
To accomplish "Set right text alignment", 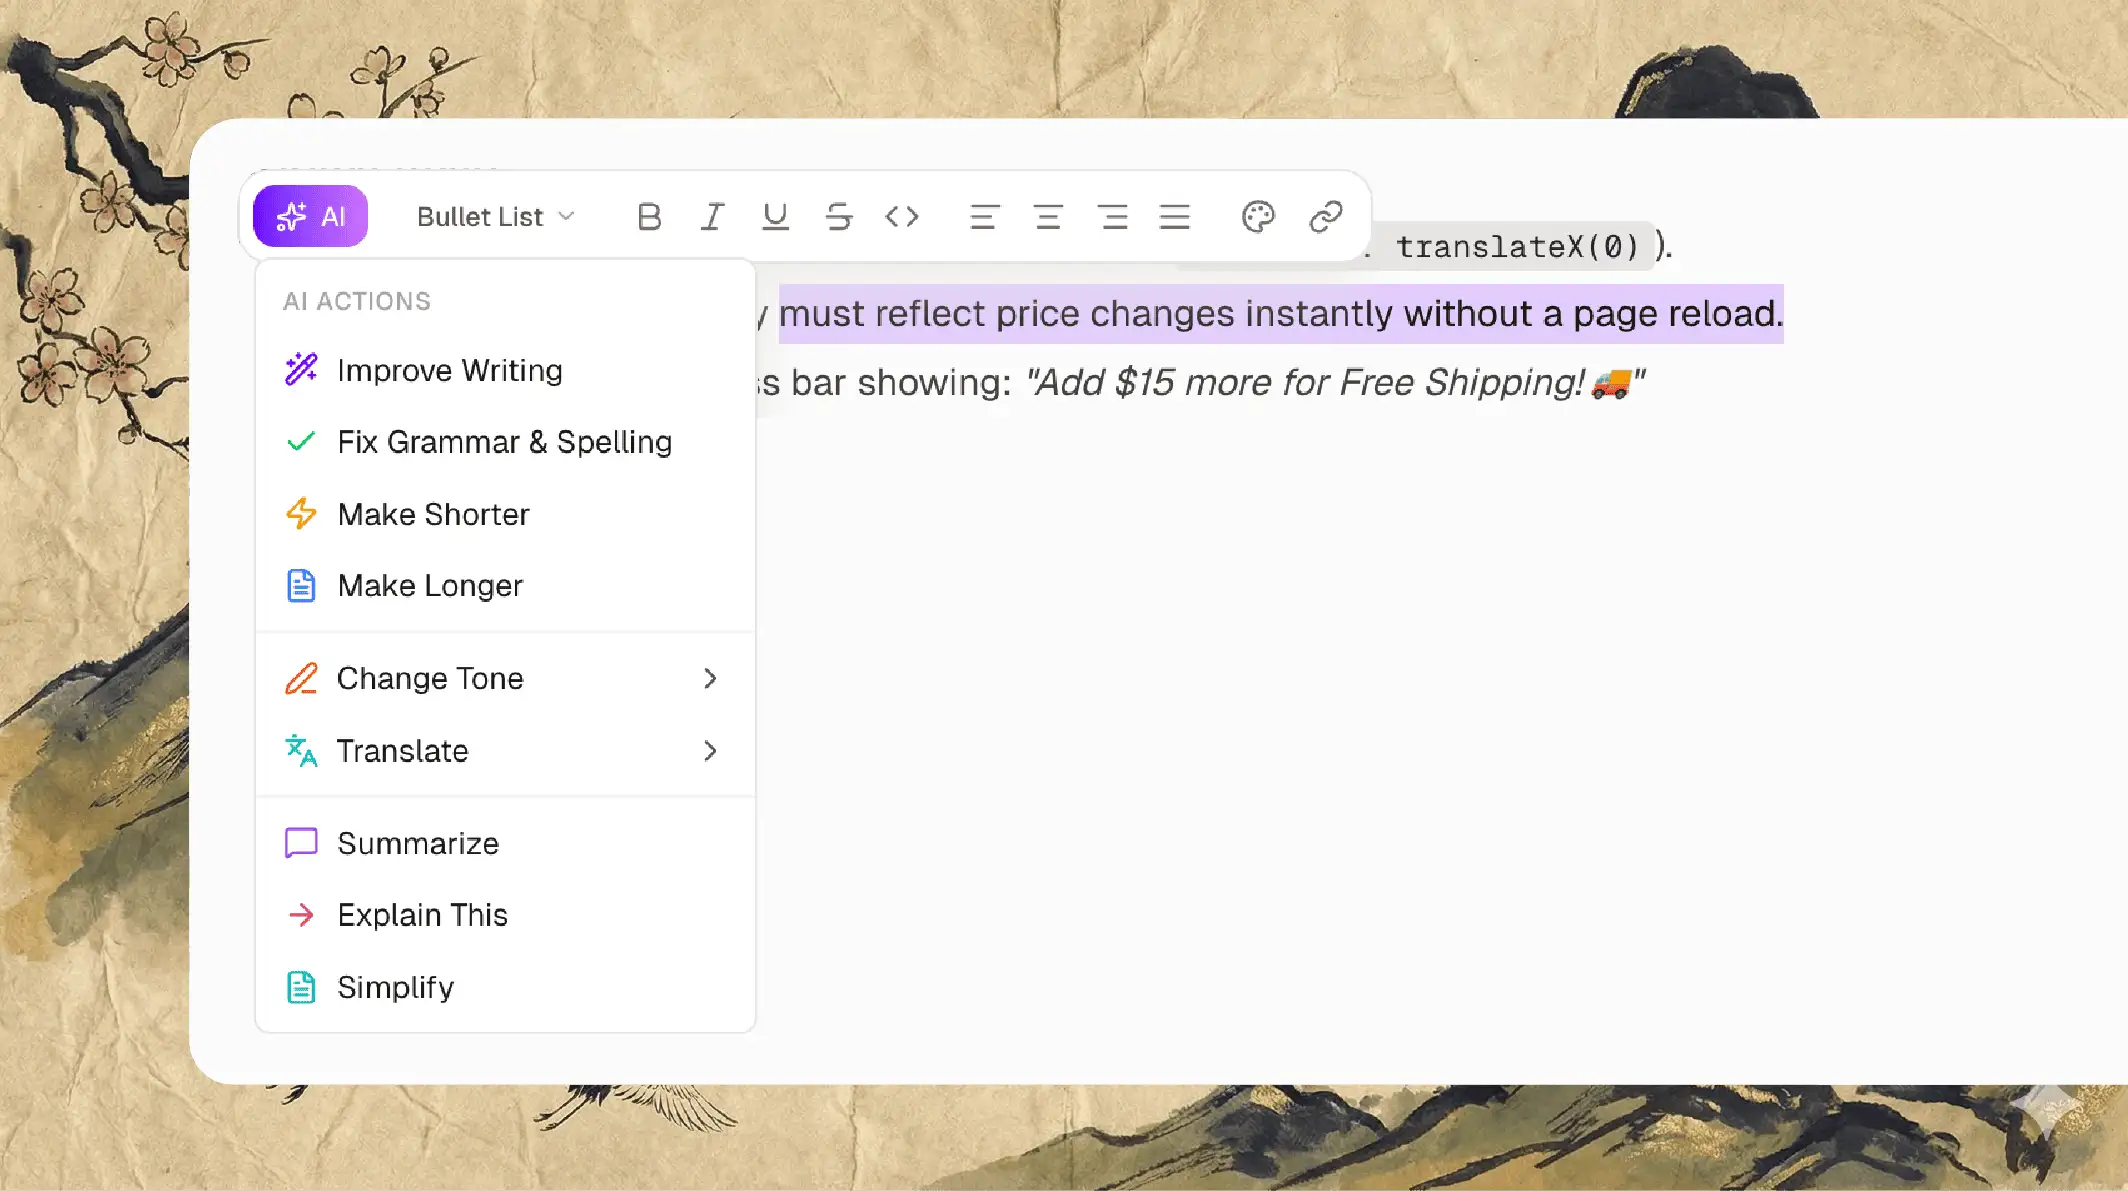I will click(1114, 216).
